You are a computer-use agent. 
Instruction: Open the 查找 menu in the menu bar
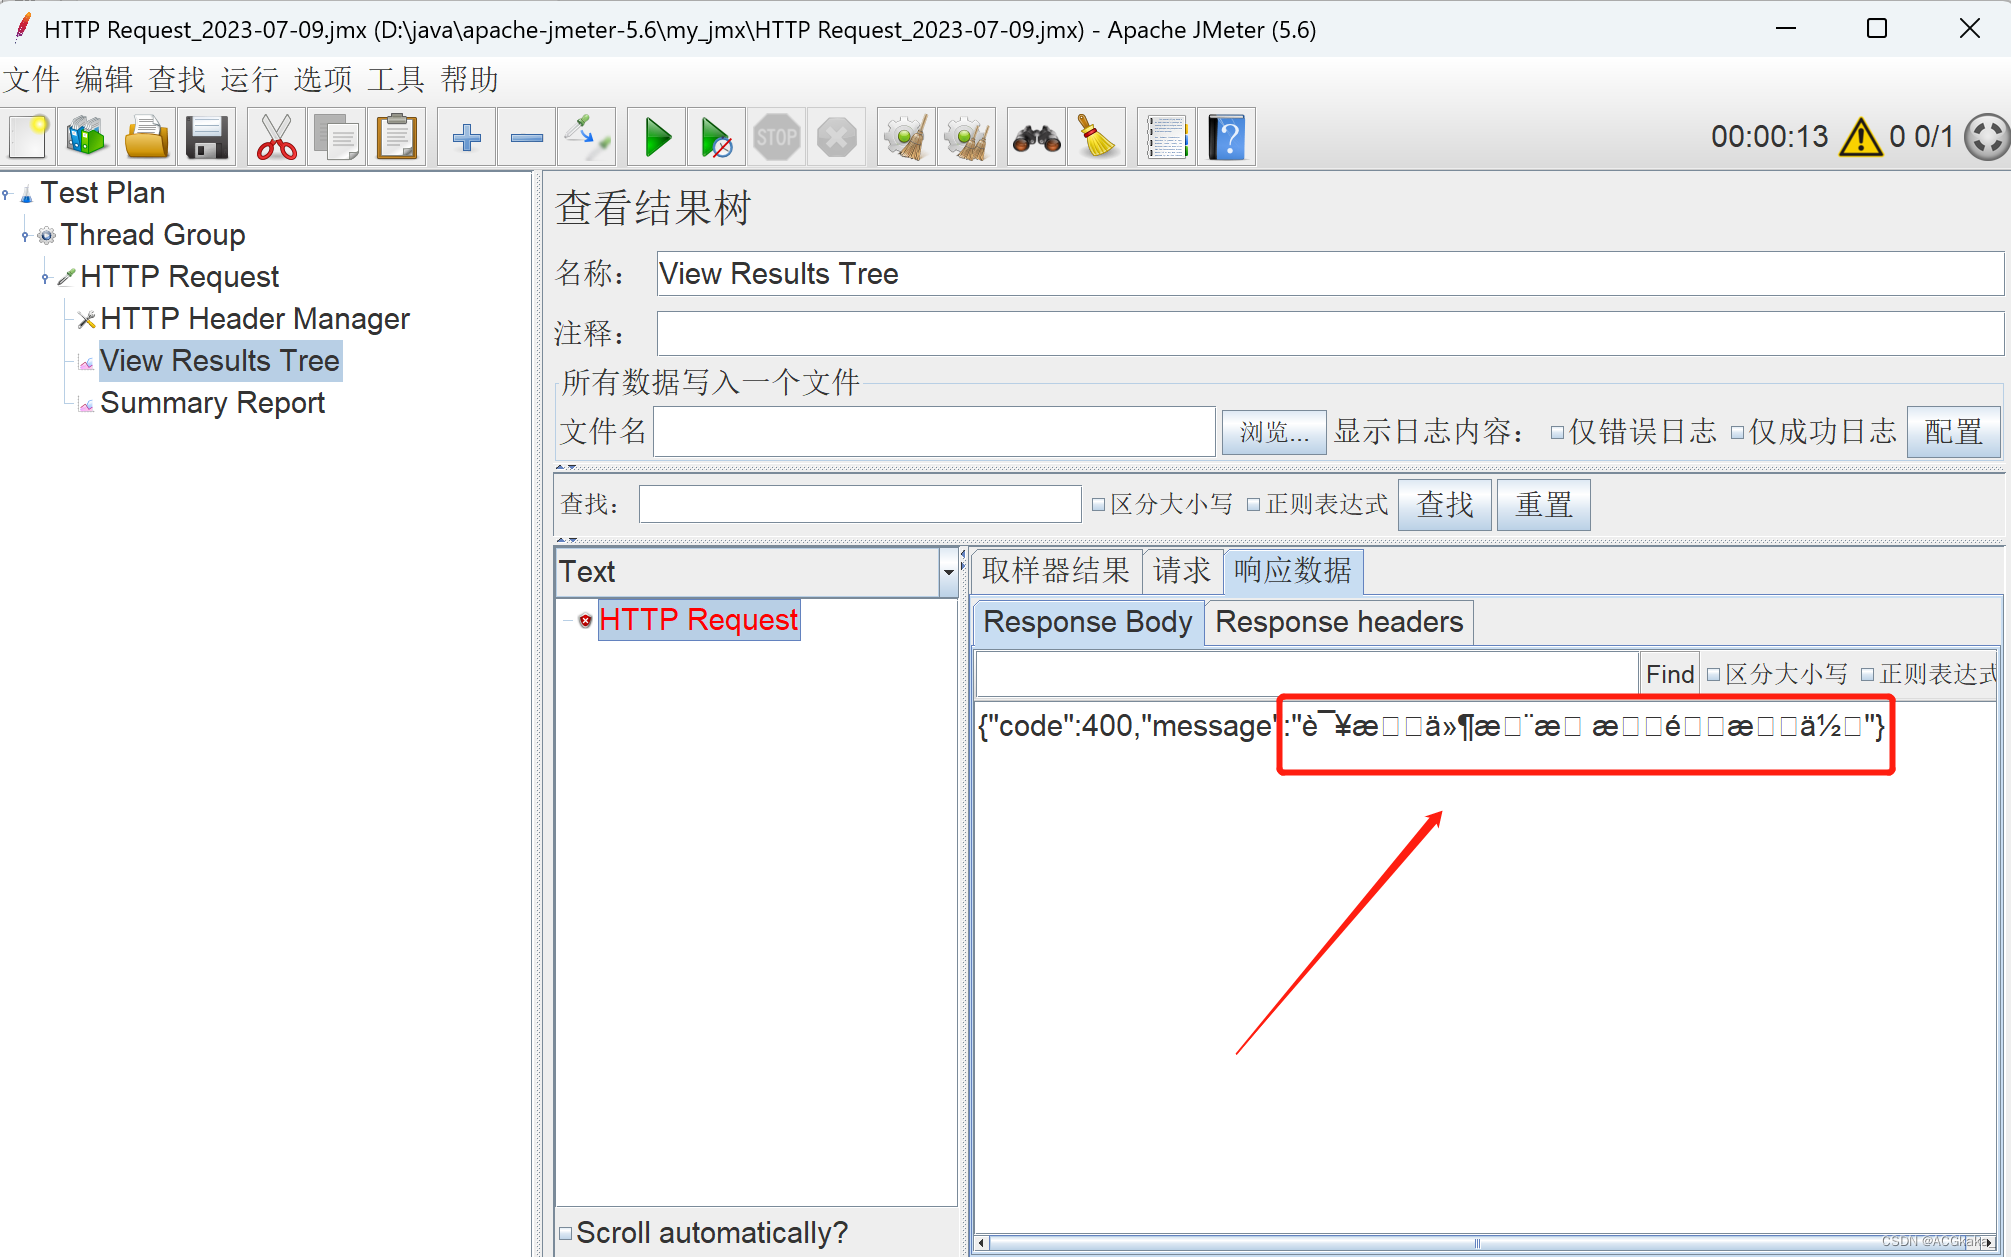[177, 79]
